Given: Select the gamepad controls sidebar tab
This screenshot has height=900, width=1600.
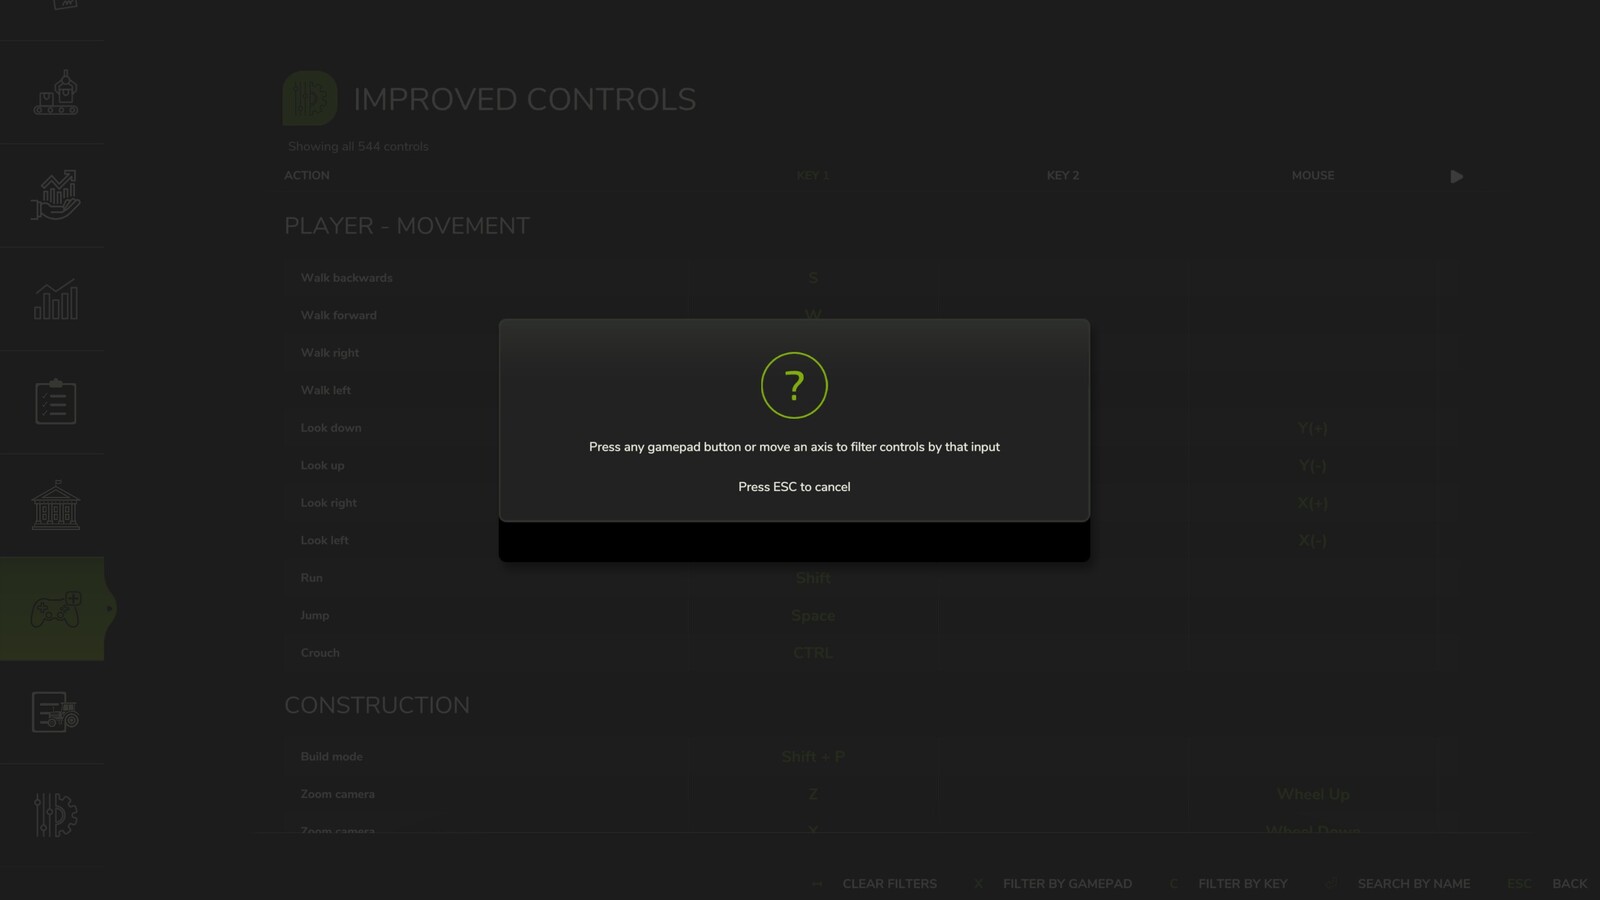Looking at the screenshot, I should coord(55,609).
